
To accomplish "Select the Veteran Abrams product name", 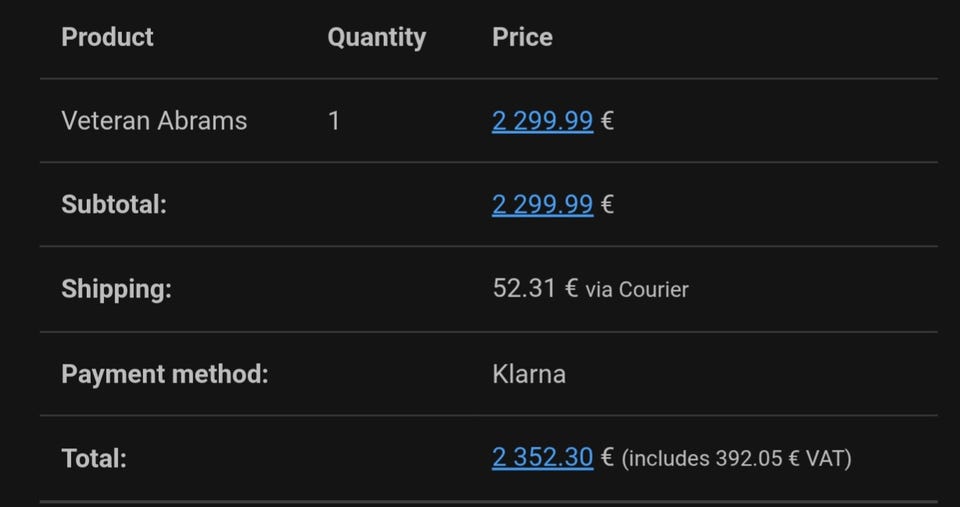I will point(154,121).
